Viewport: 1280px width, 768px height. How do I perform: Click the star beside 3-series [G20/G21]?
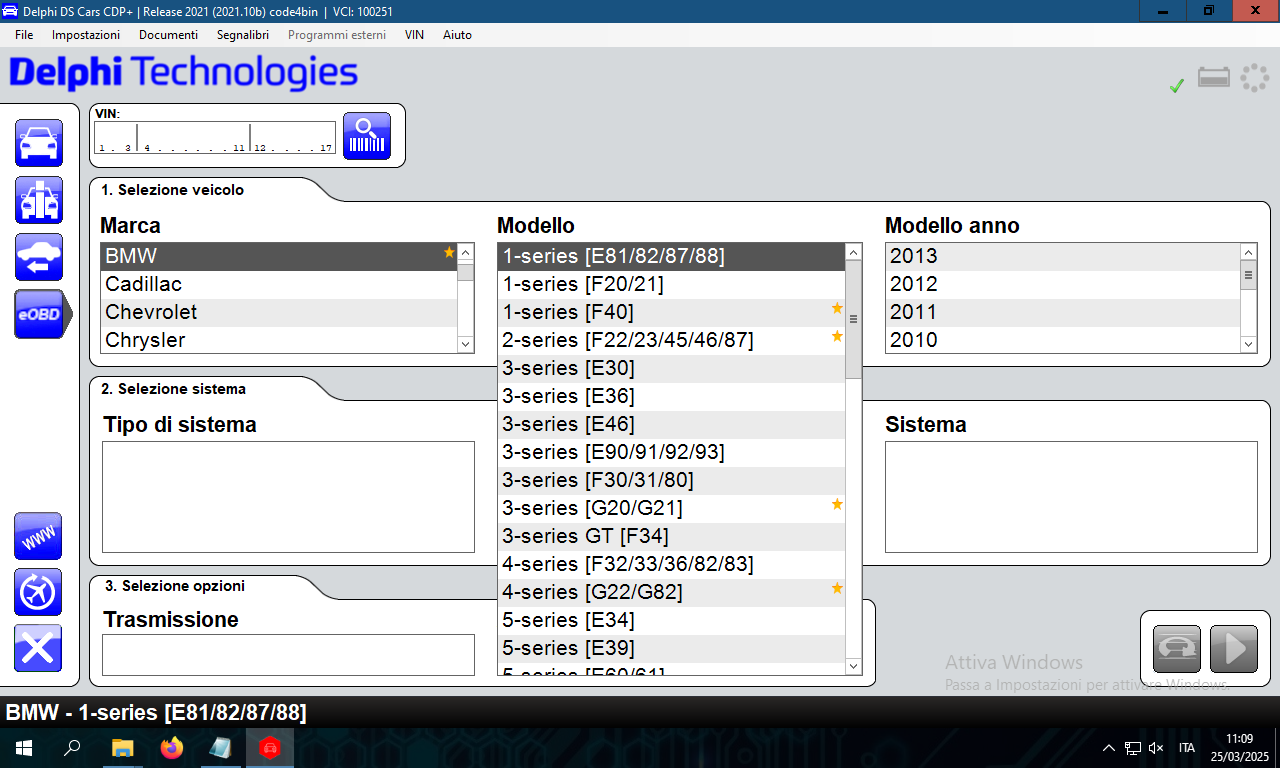tap(837, 505)
